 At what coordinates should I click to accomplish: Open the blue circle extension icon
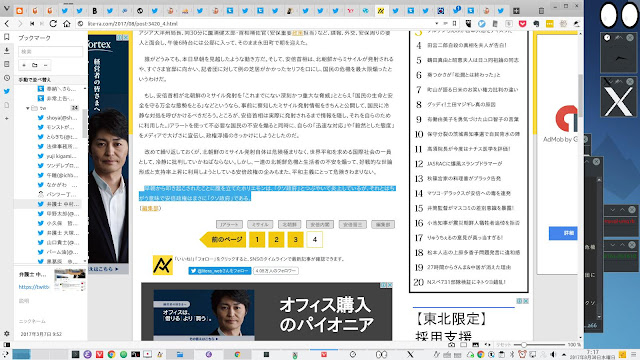coord(482,24)
